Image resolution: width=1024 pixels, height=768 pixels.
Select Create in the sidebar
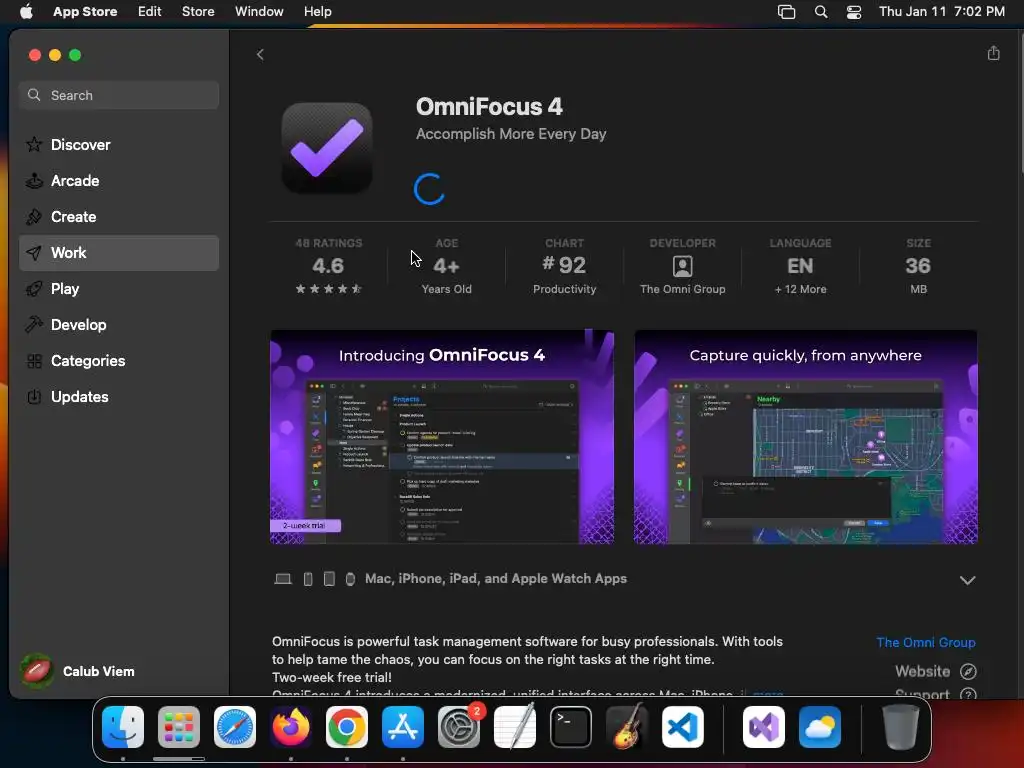click(119, 216)
